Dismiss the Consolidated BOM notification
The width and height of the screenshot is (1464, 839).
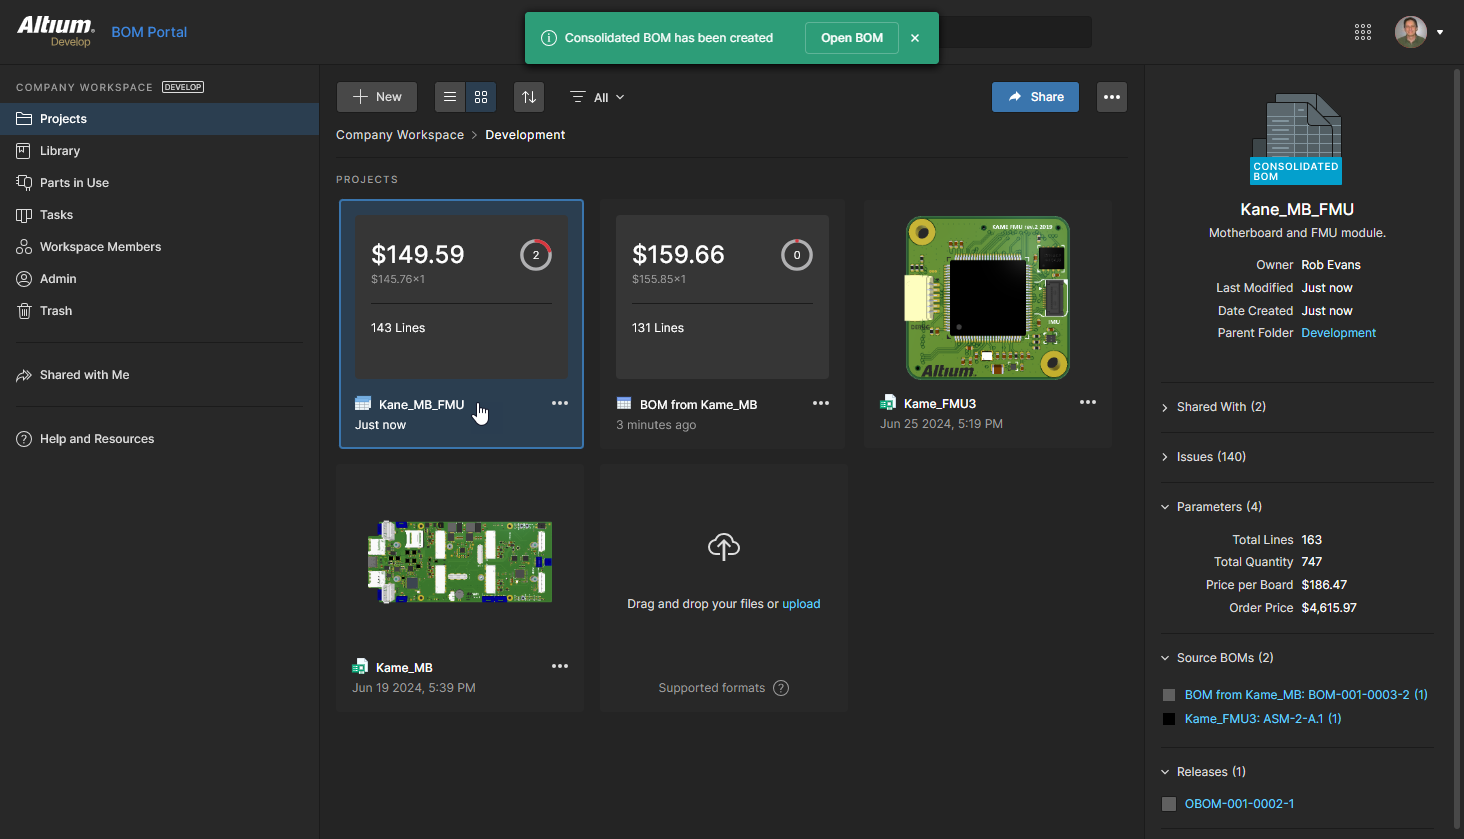coord(915,38)
